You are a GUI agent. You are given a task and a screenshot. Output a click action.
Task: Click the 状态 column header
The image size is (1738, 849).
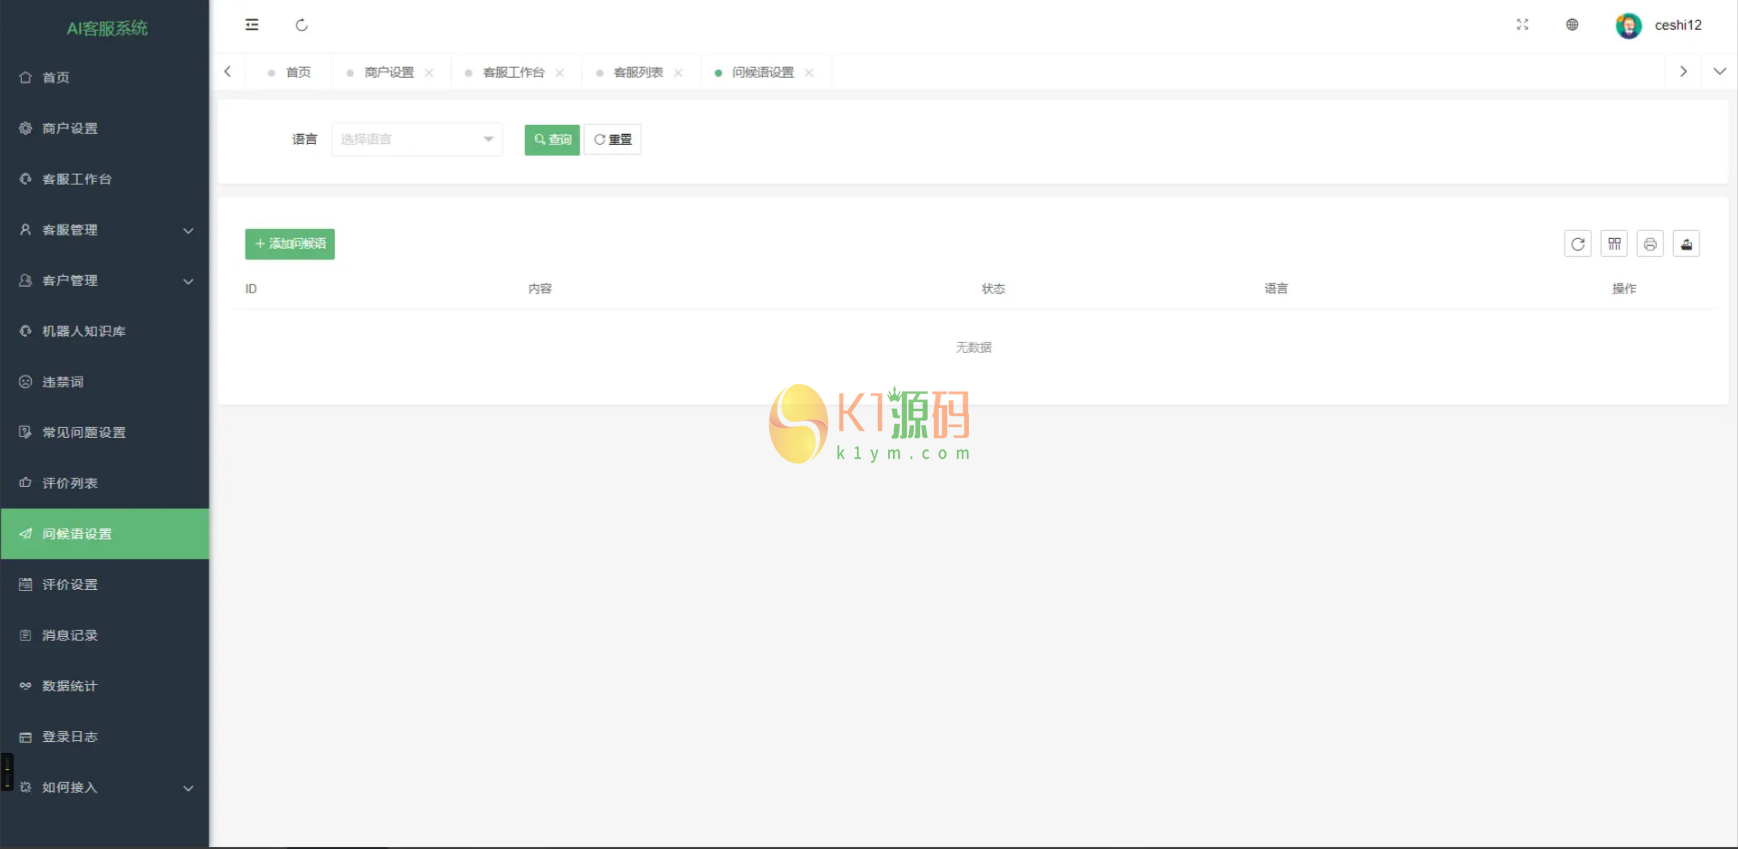point(993,289)
